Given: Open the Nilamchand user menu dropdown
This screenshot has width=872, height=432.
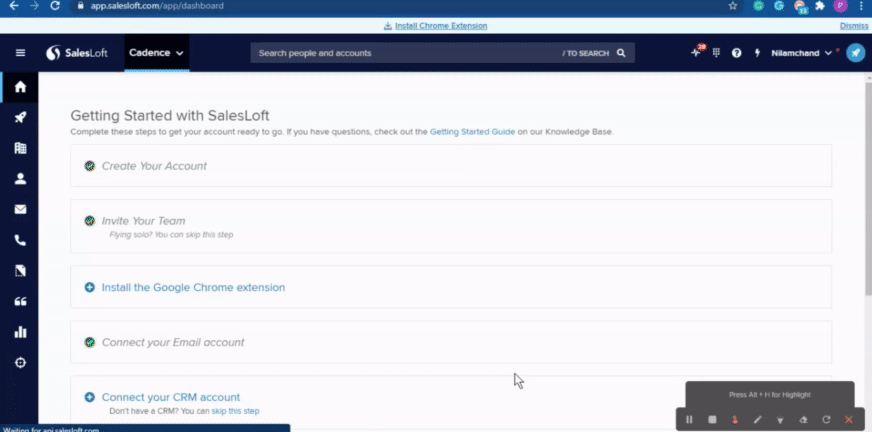Looking at the screenshot, I should pyautogui.click(x=801, y=53).
